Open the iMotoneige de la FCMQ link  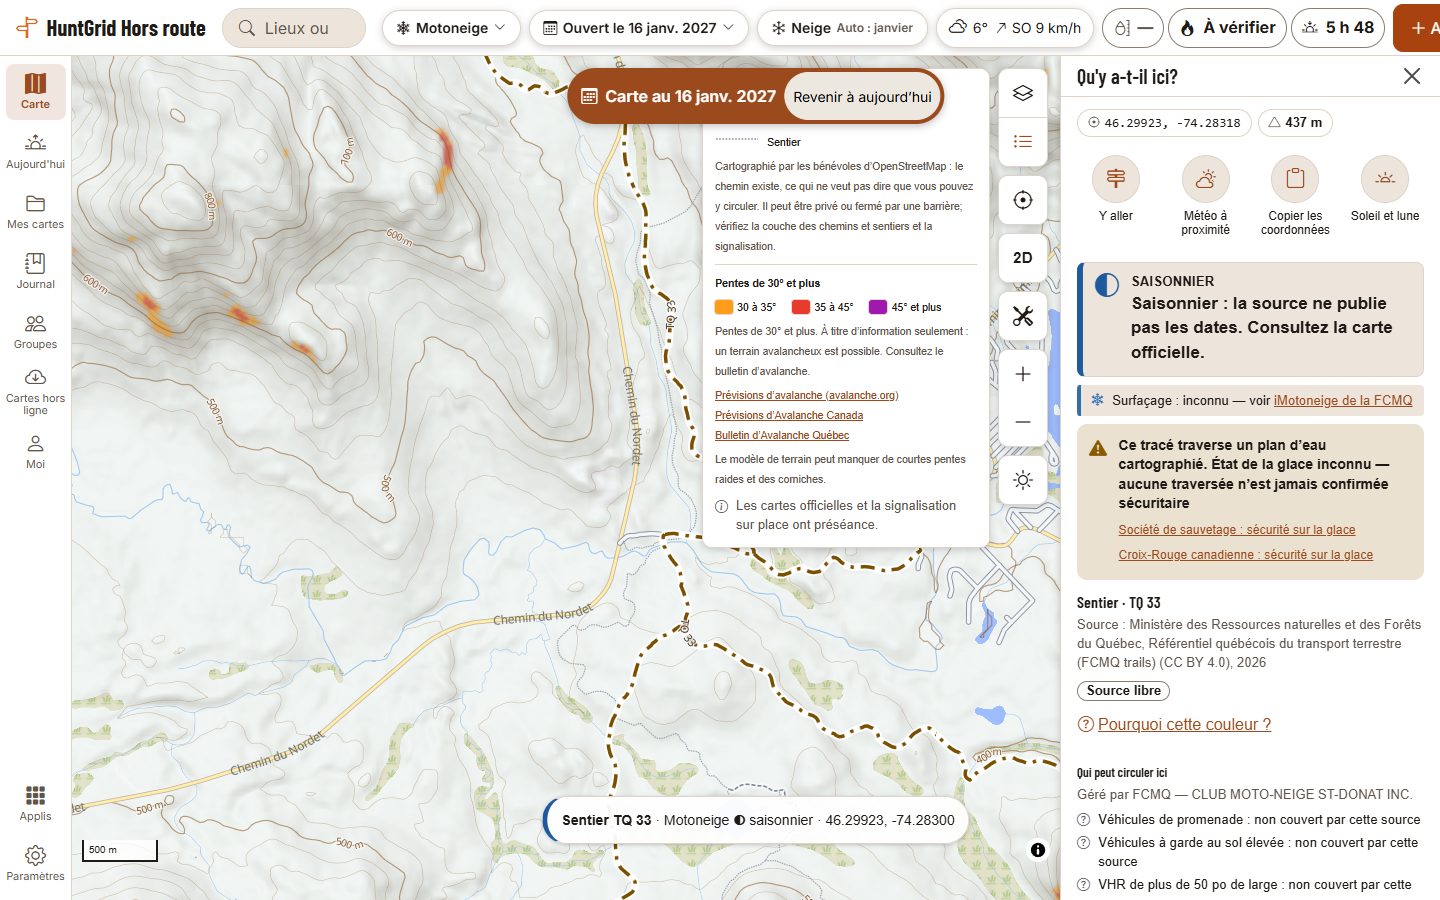tap(1343, 400)
